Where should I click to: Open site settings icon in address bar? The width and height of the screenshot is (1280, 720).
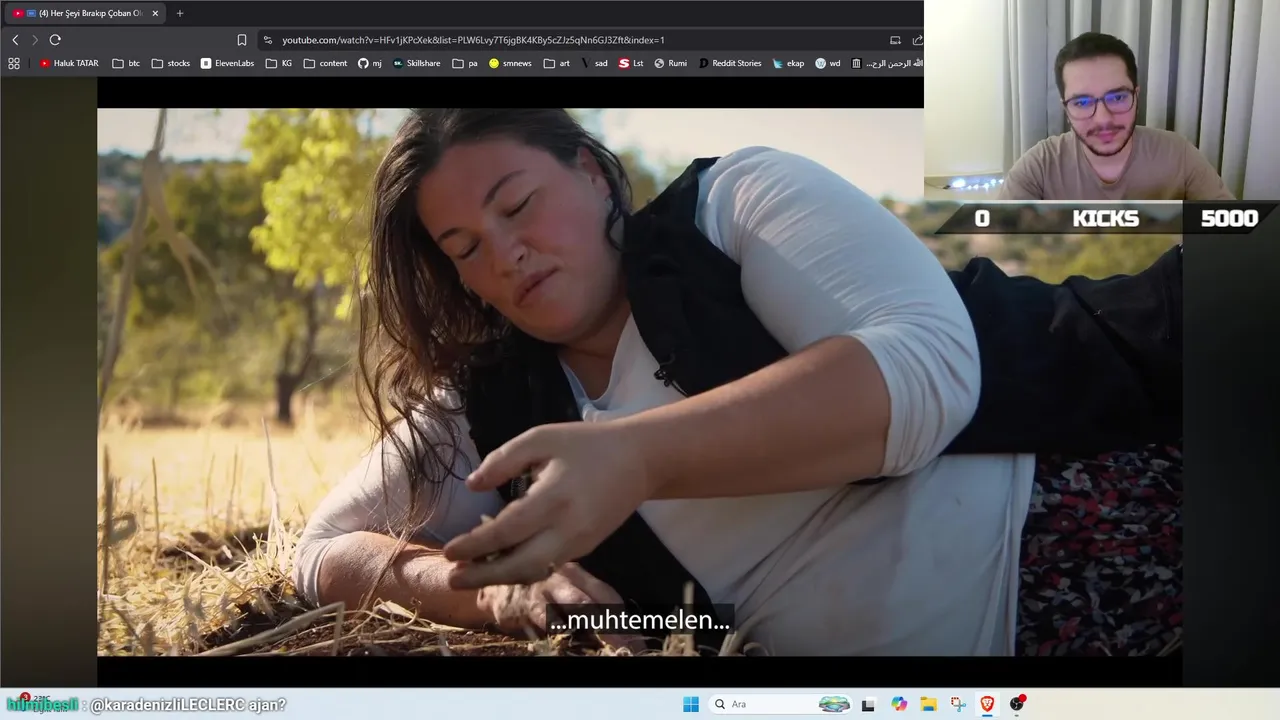(267, 40)
